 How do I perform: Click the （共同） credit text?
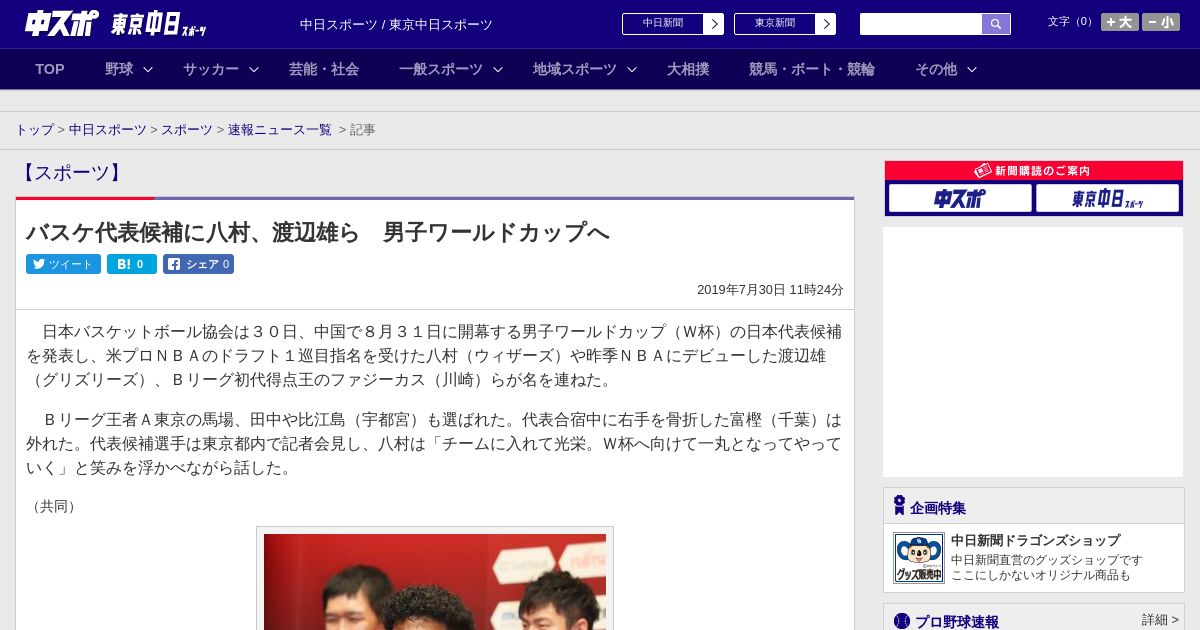(x=54, y=506)
